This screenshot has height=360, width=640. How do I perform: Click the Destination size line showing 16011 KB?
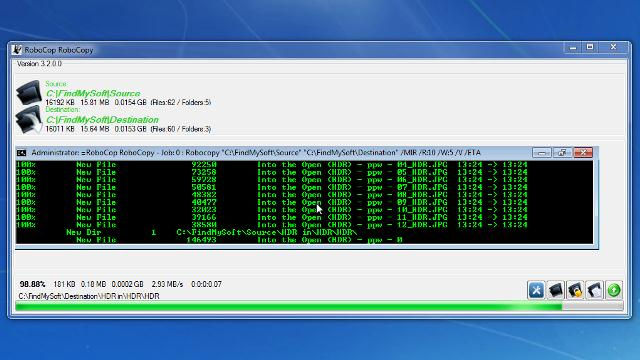pos(128,129)
